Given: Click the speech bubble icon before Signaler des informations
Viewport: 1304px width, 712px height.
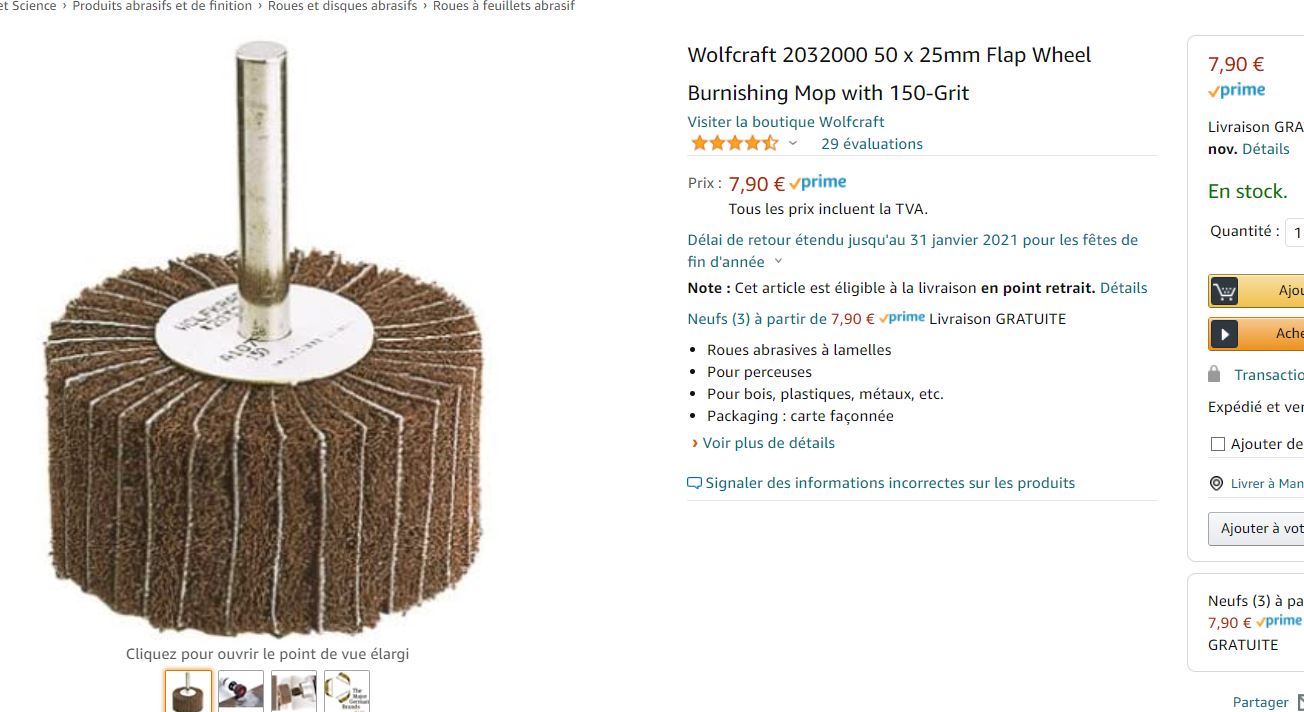Looking at the screenshot, I should click(694, 483).
